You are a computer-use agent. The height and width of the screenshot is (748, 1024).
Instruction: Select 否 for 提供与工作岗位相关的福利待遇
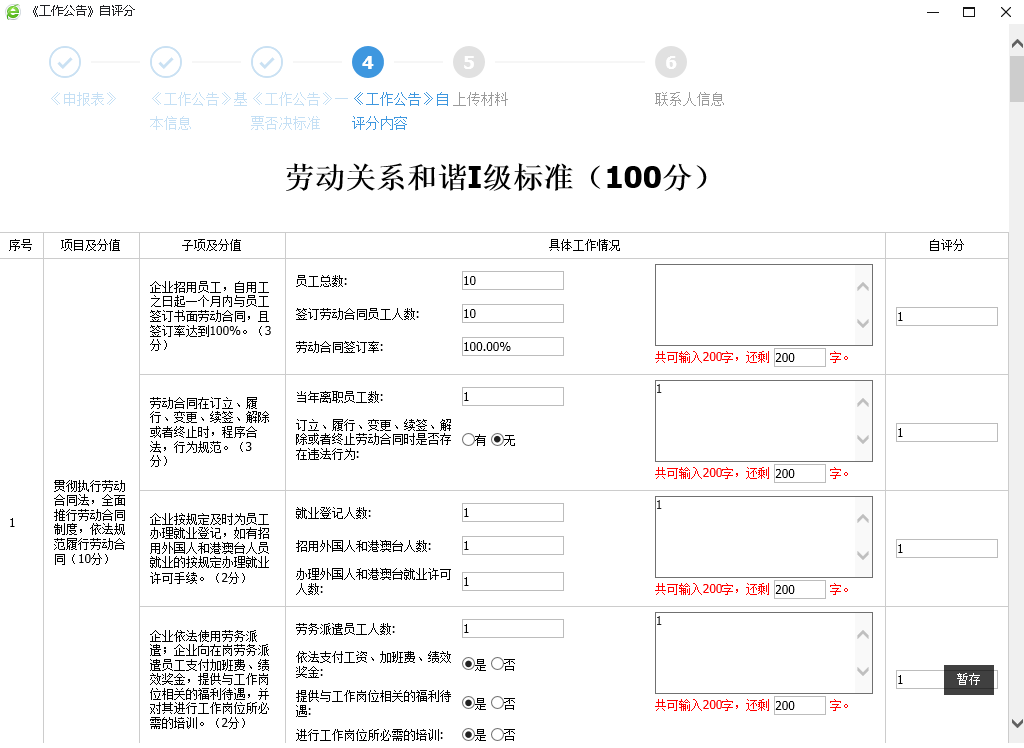point(497,703)
